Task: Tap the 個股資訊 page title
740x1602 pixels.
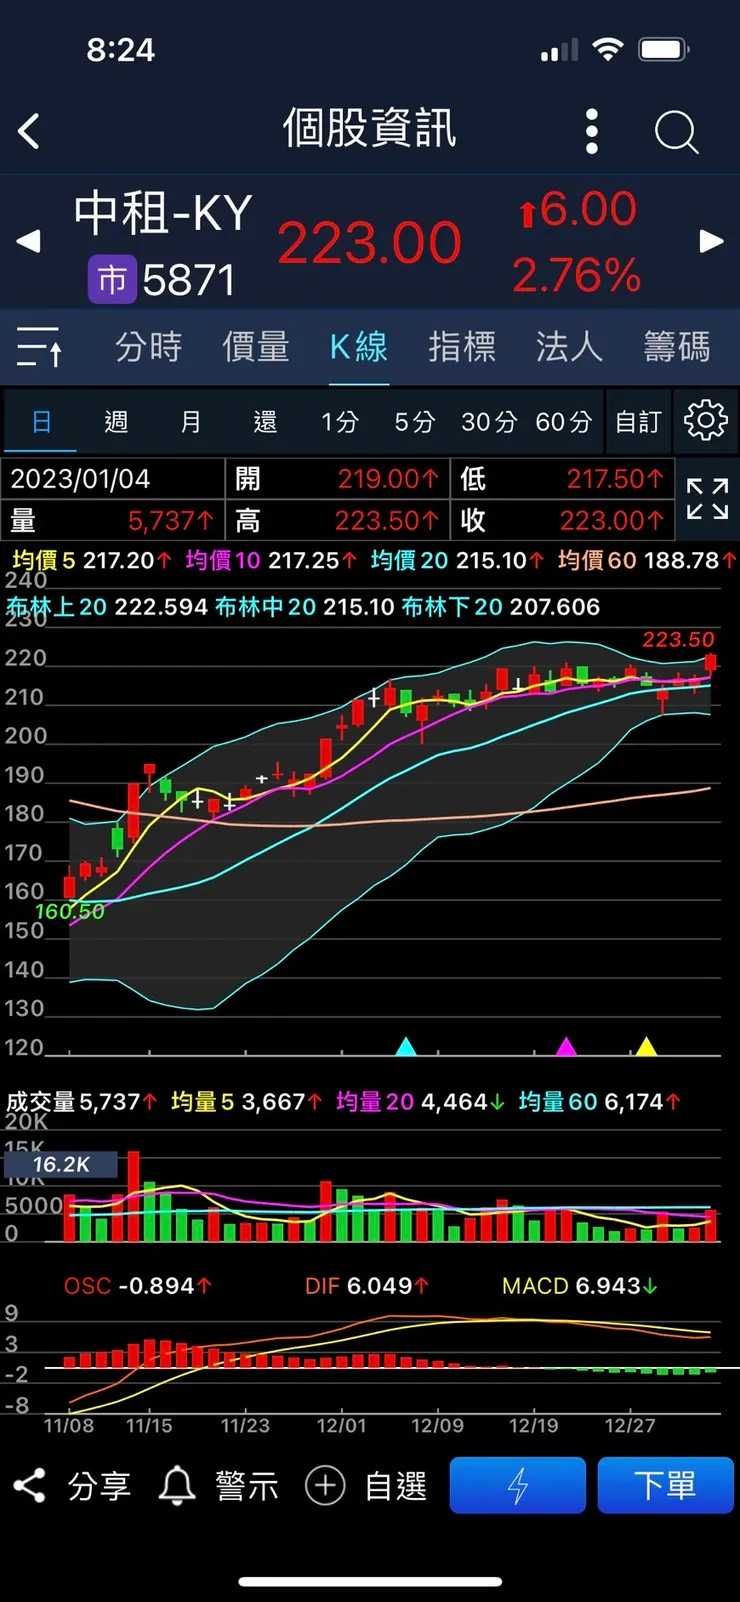Action: [369, 129]
